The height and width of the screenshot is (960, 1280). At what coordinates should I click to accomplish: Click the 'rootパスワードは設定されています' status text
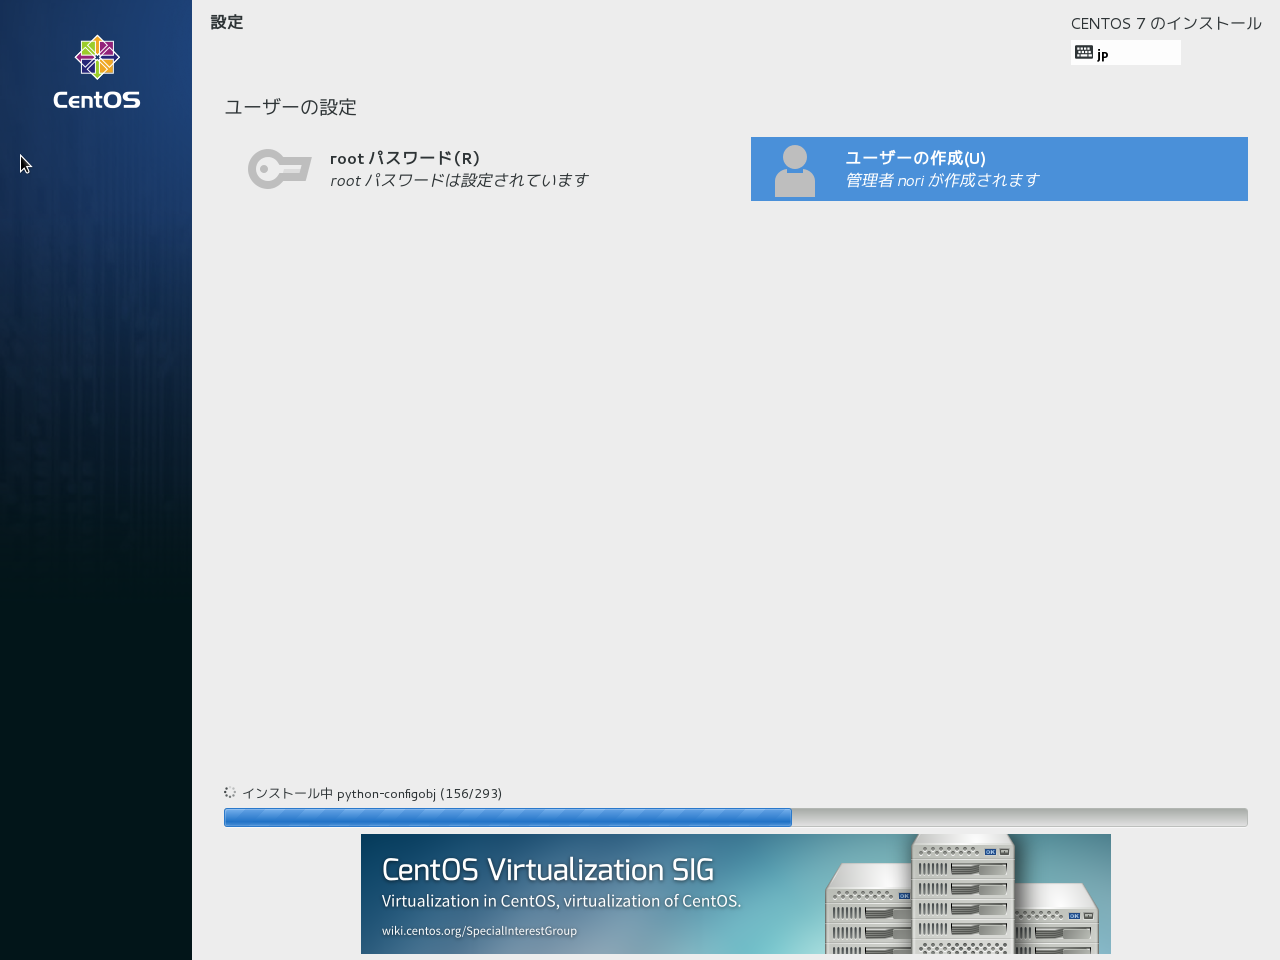[x=459, y=181]
